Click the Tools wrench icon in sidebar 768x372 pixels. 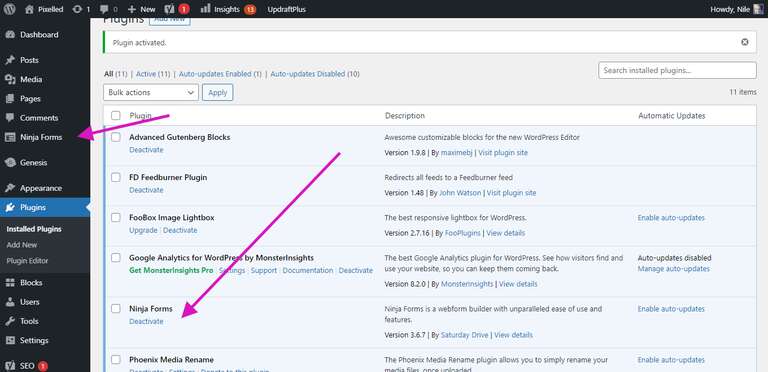10,321
